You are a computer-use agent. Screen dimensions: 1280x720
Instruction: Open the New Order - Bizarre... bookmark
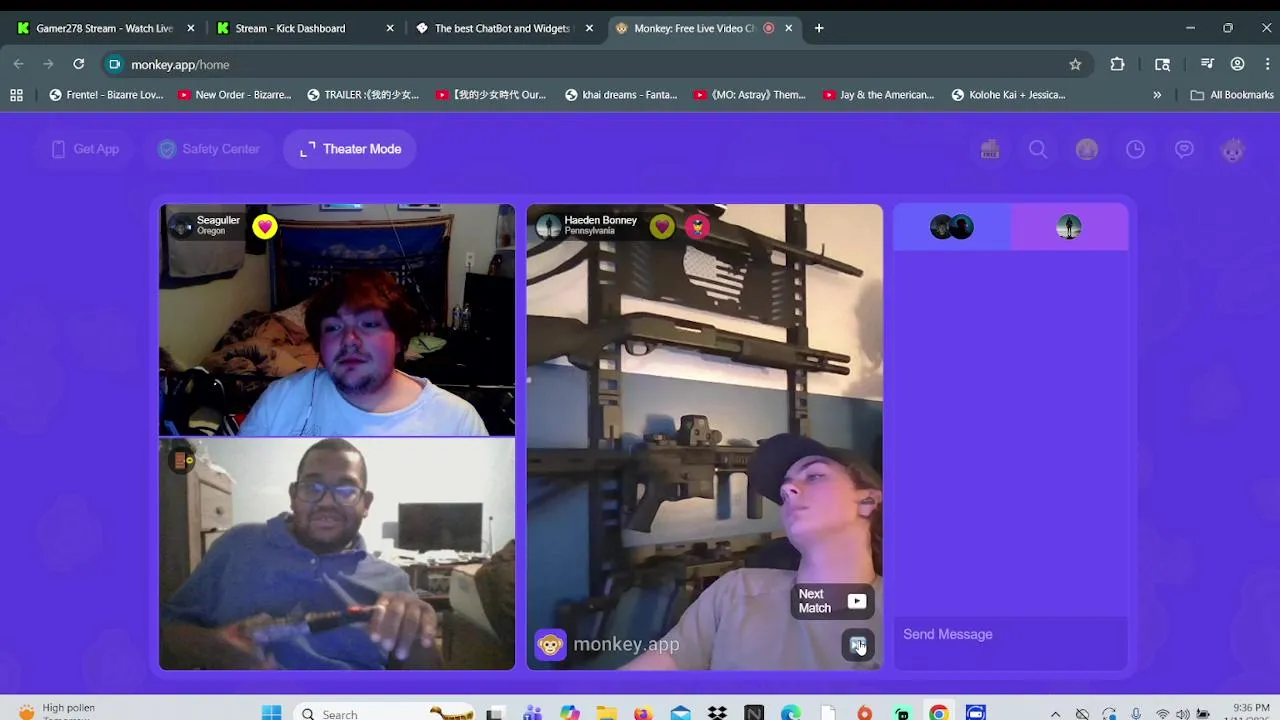tap(235, 95)
